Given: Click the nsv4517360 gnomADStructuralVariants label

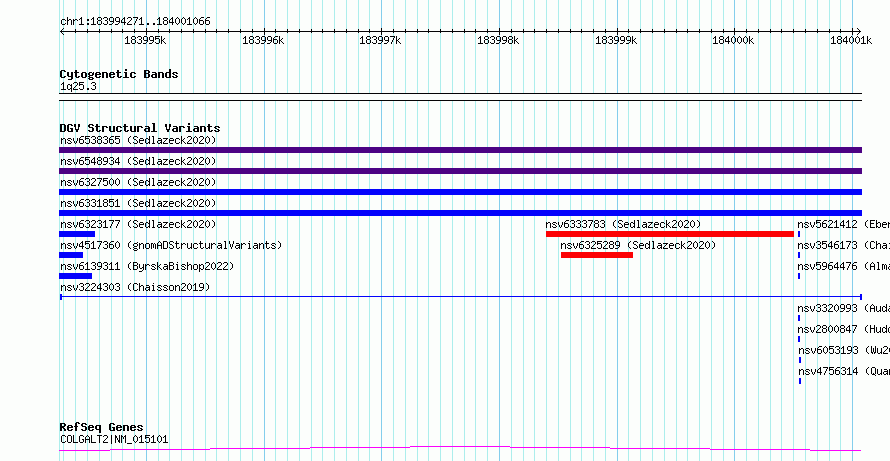Looking at the screenshot, I should coord(171,245).
